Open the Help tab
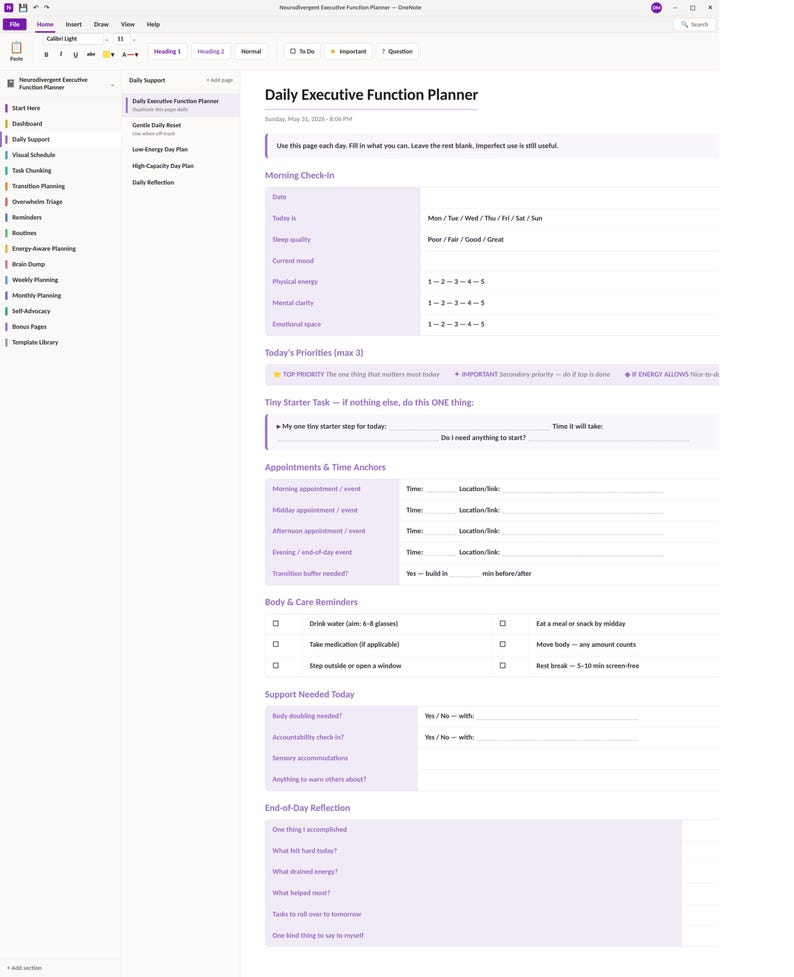This screenshot has width=794, height=977. (153, 24)
